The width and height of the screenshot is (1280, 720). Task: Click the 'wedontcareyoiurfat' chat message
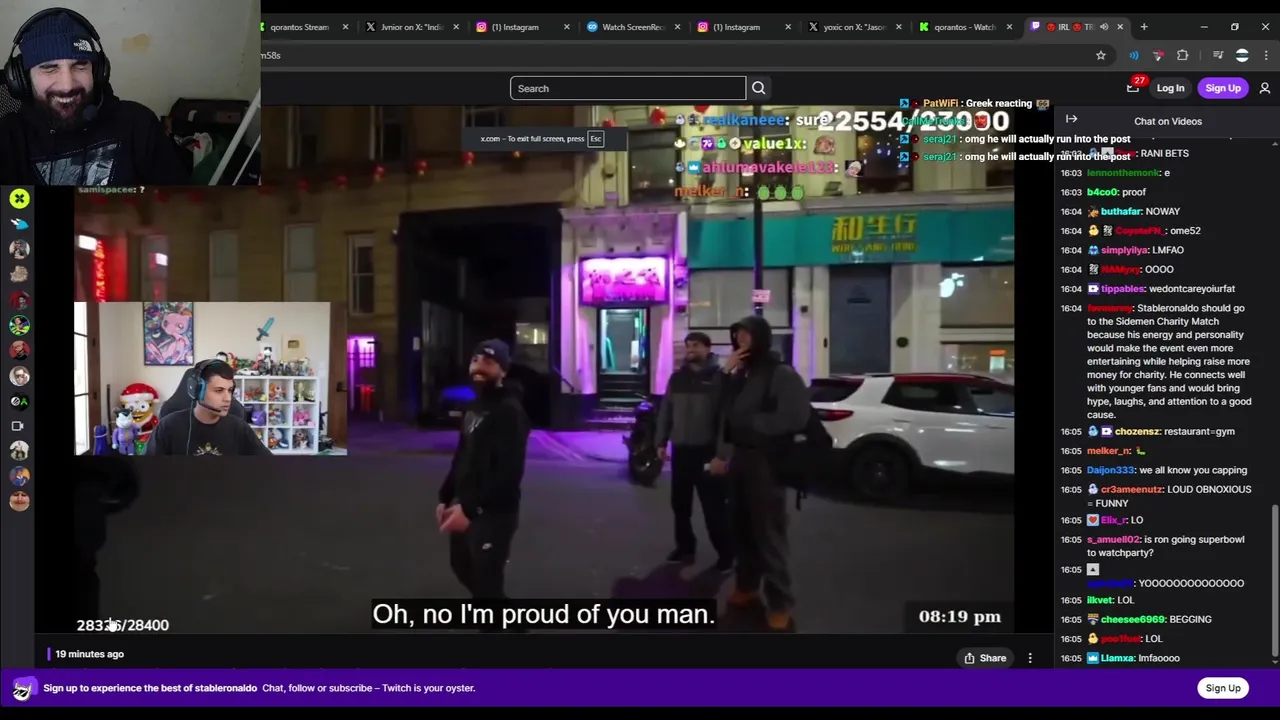(x=1192, y=289)
